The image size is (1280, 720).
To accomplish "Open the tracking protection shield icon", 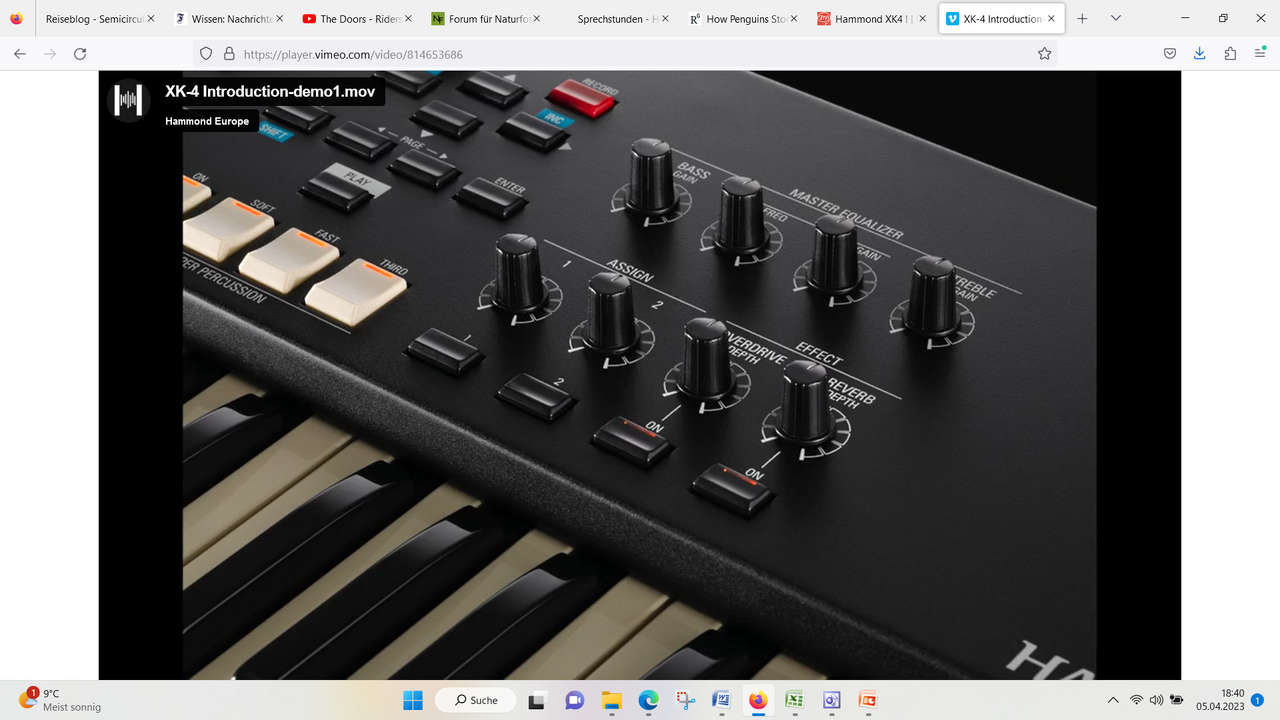I will pos(207,54).
